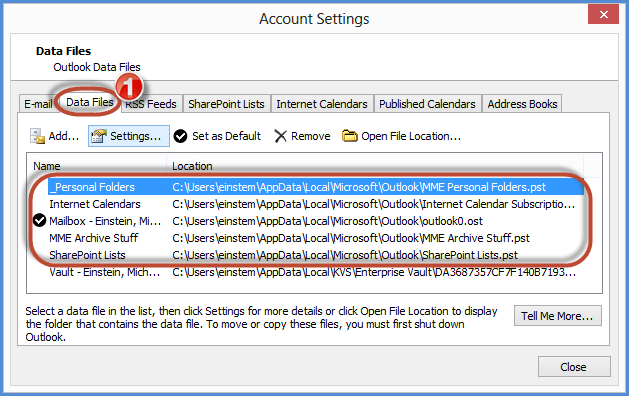
Task: Switch to the Address Books tab
Action: (522, 104)
